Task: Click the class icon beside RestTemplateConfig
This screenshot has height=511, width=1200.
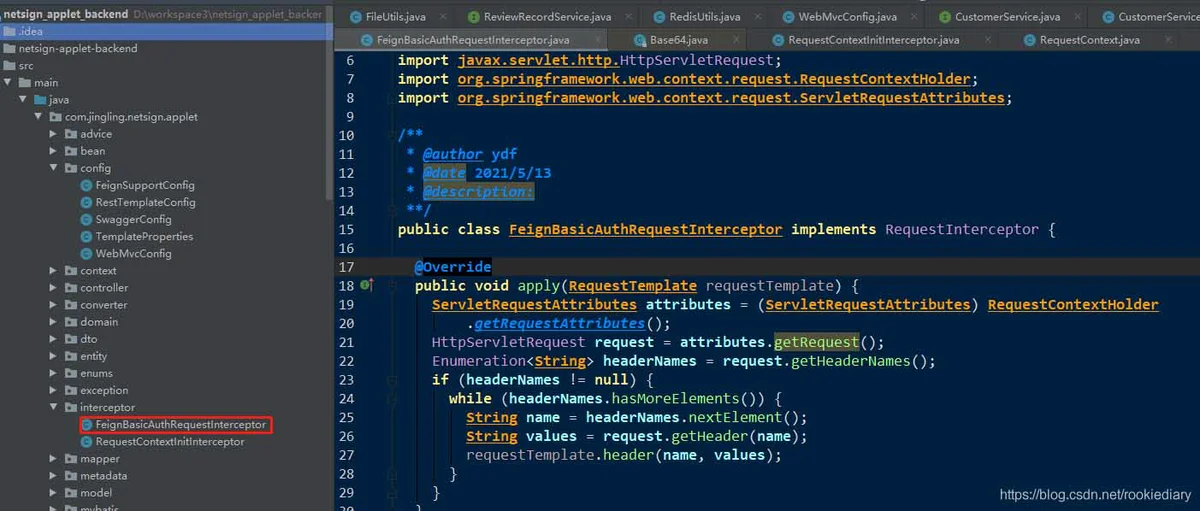Action: 86,203
